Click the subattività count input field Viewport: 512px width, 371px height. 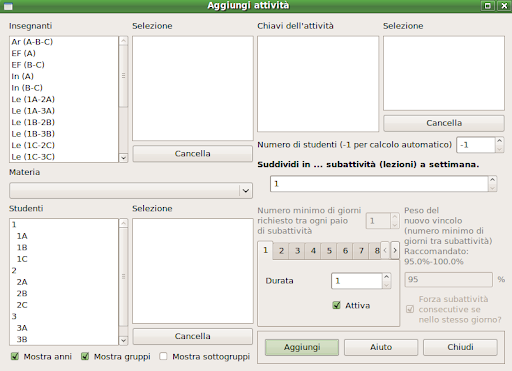click(379, 184)
